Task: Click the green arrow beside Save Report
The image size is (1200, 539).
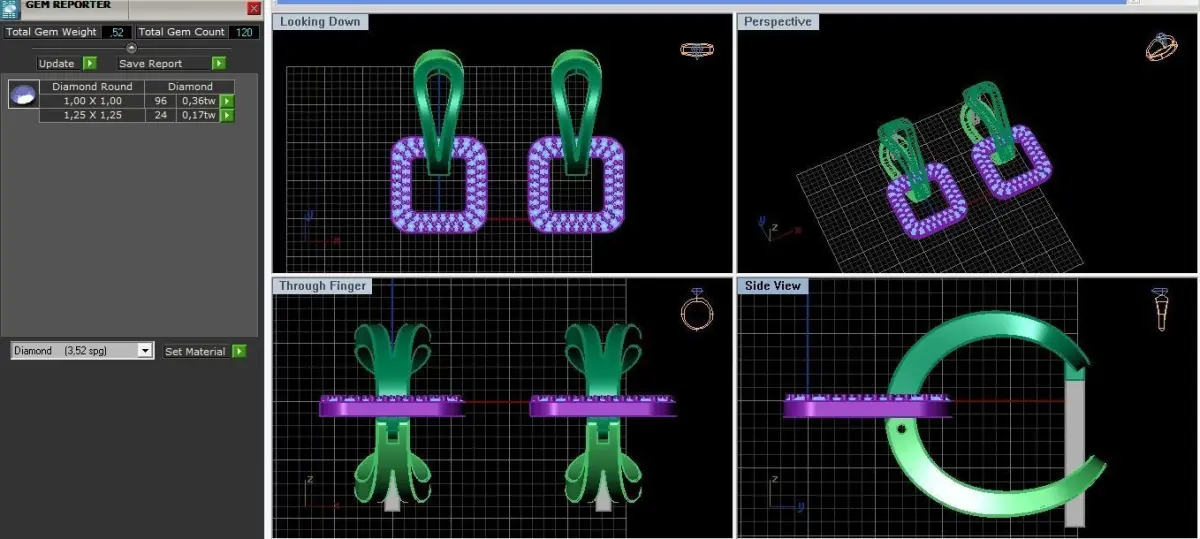Action: [x=218, y=64]
